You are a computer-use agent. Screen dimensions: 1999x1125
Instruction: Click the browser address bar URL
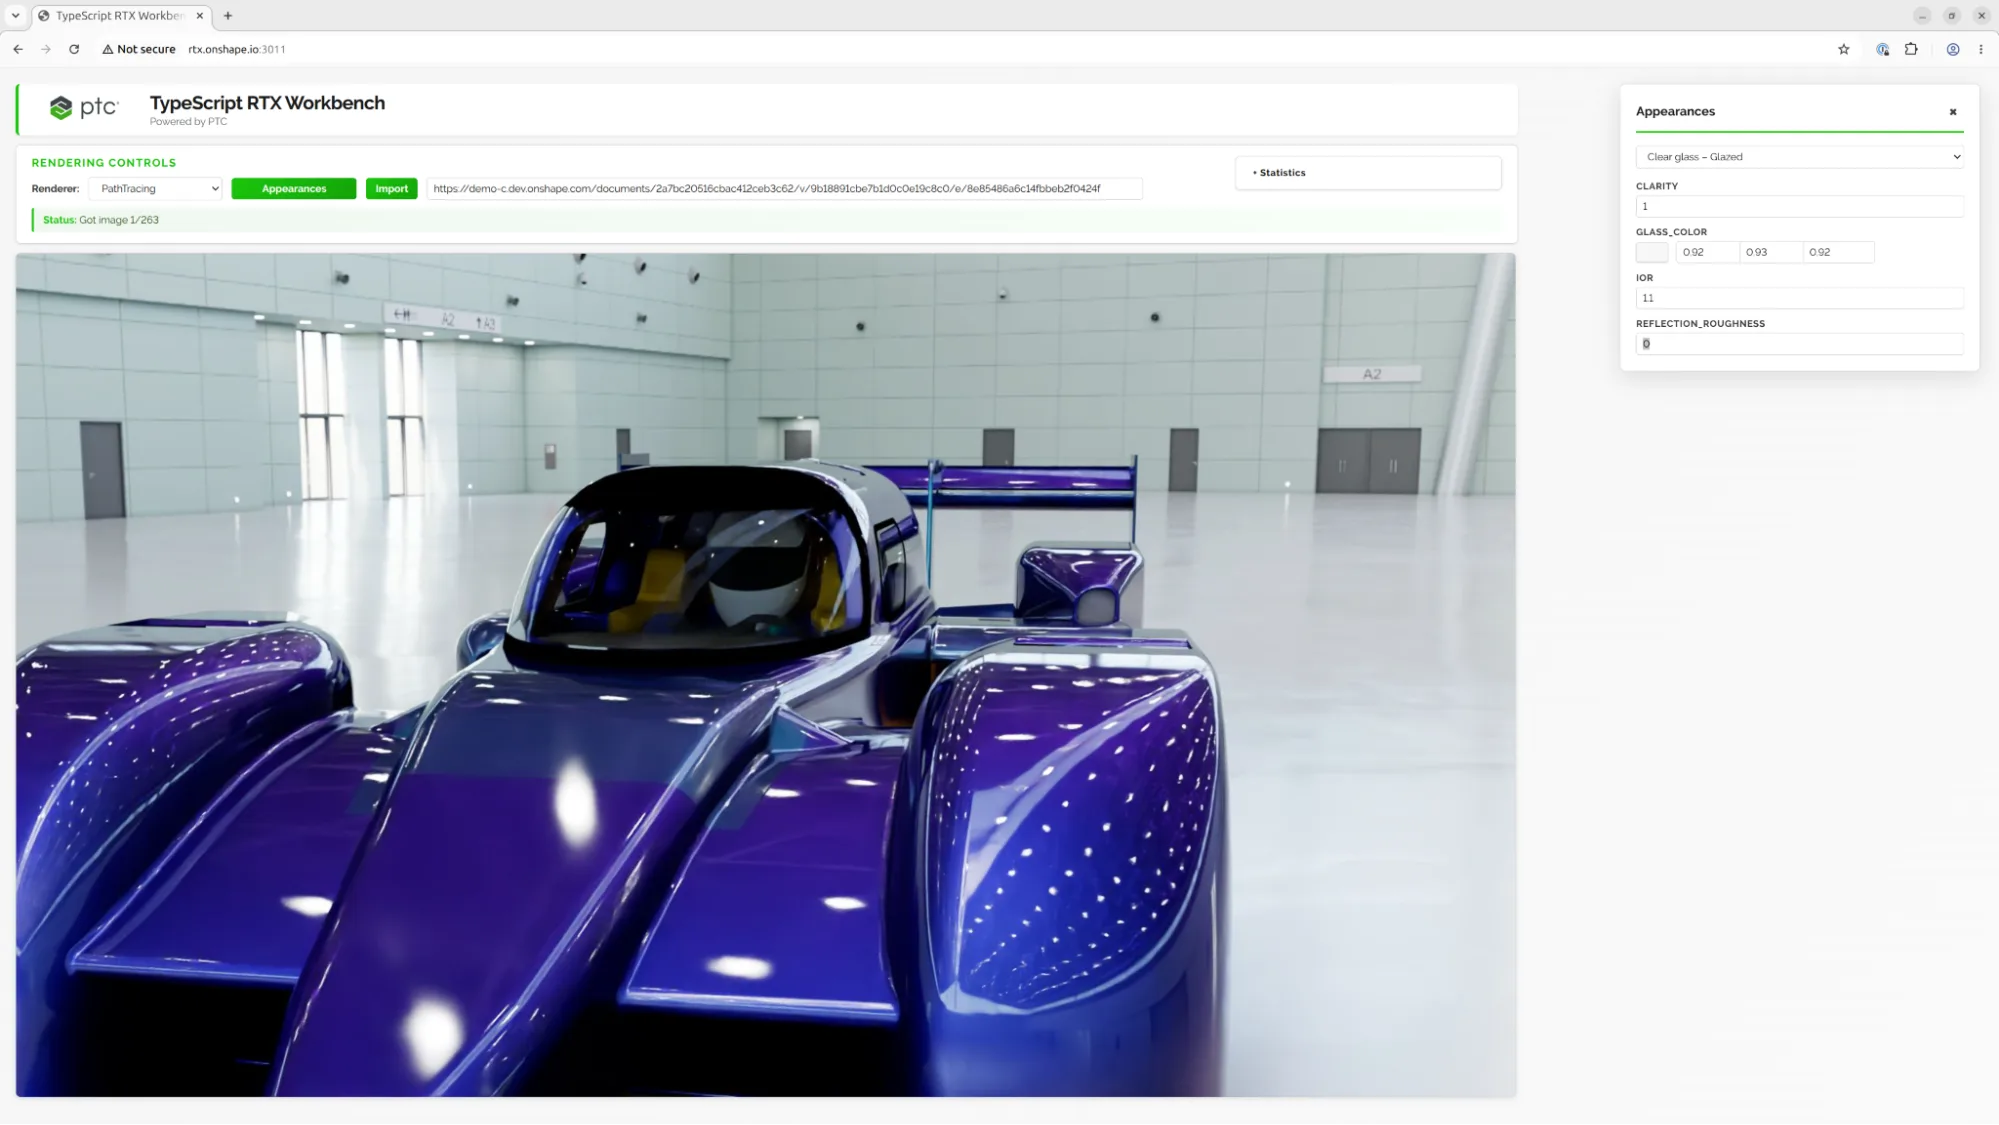(x=237, y=49)
